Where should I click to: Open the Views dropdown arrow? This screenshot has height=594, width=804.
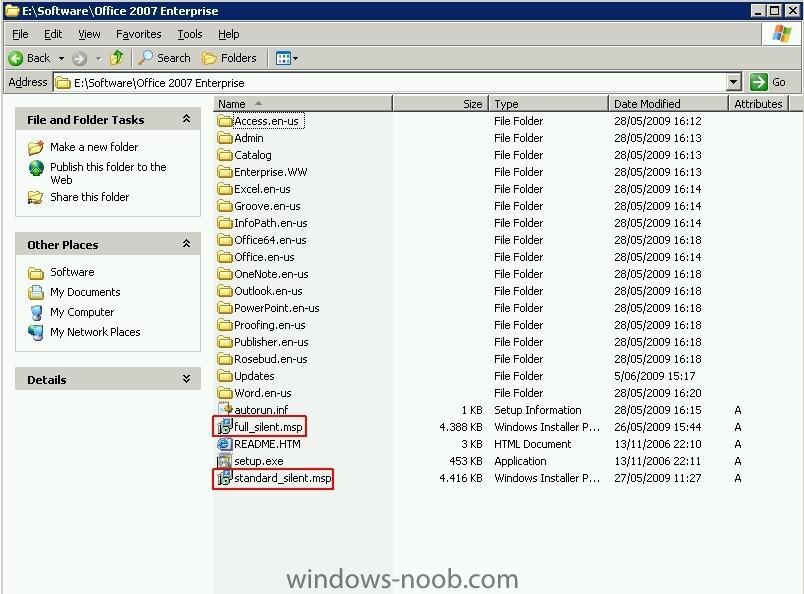pos(295,58)
